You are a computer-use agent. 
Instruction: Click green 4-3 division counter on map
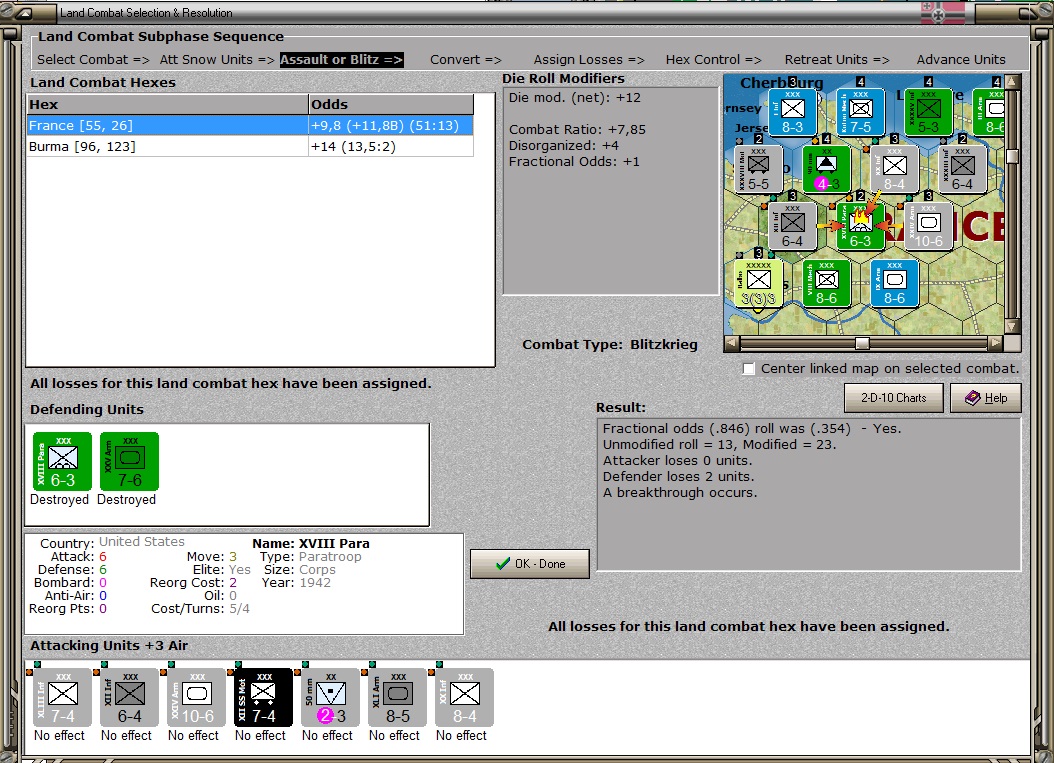click(826, 169)
